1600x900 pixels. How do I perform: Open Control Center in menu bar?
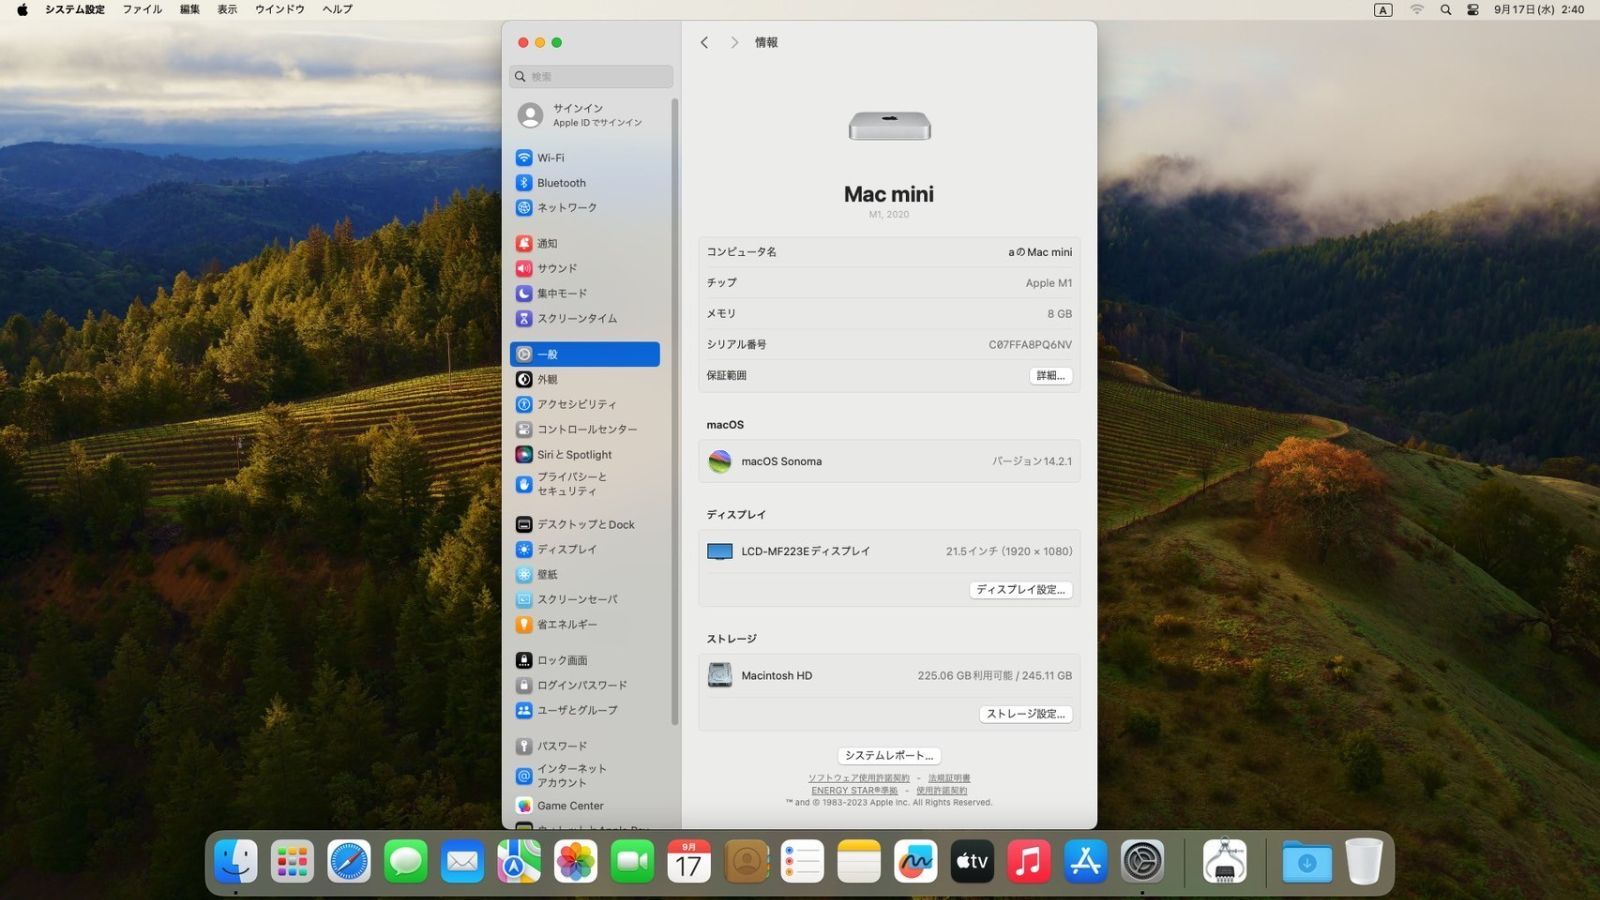(x=1473, y=10)
